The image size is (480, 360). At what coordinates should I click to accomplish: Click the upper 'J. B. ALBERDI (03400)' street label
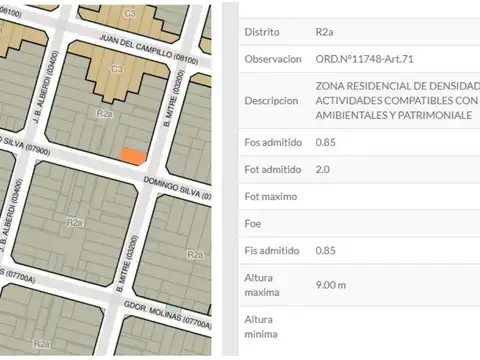(46, 86)
